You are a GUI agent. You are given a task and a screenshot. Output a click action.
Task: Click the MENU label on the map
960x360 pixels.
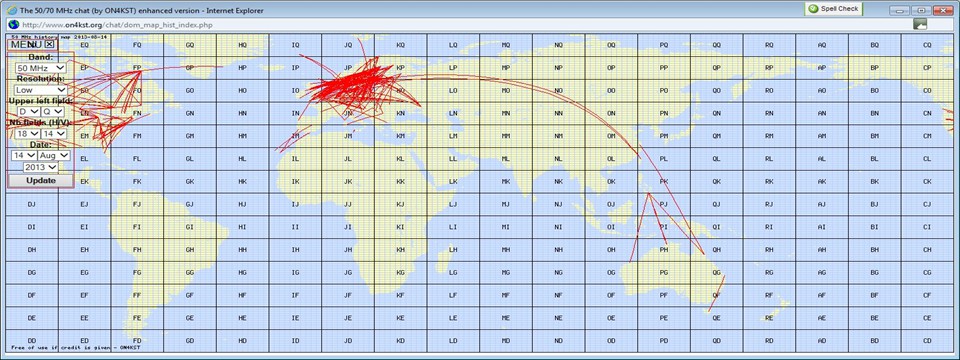(26, 44)
